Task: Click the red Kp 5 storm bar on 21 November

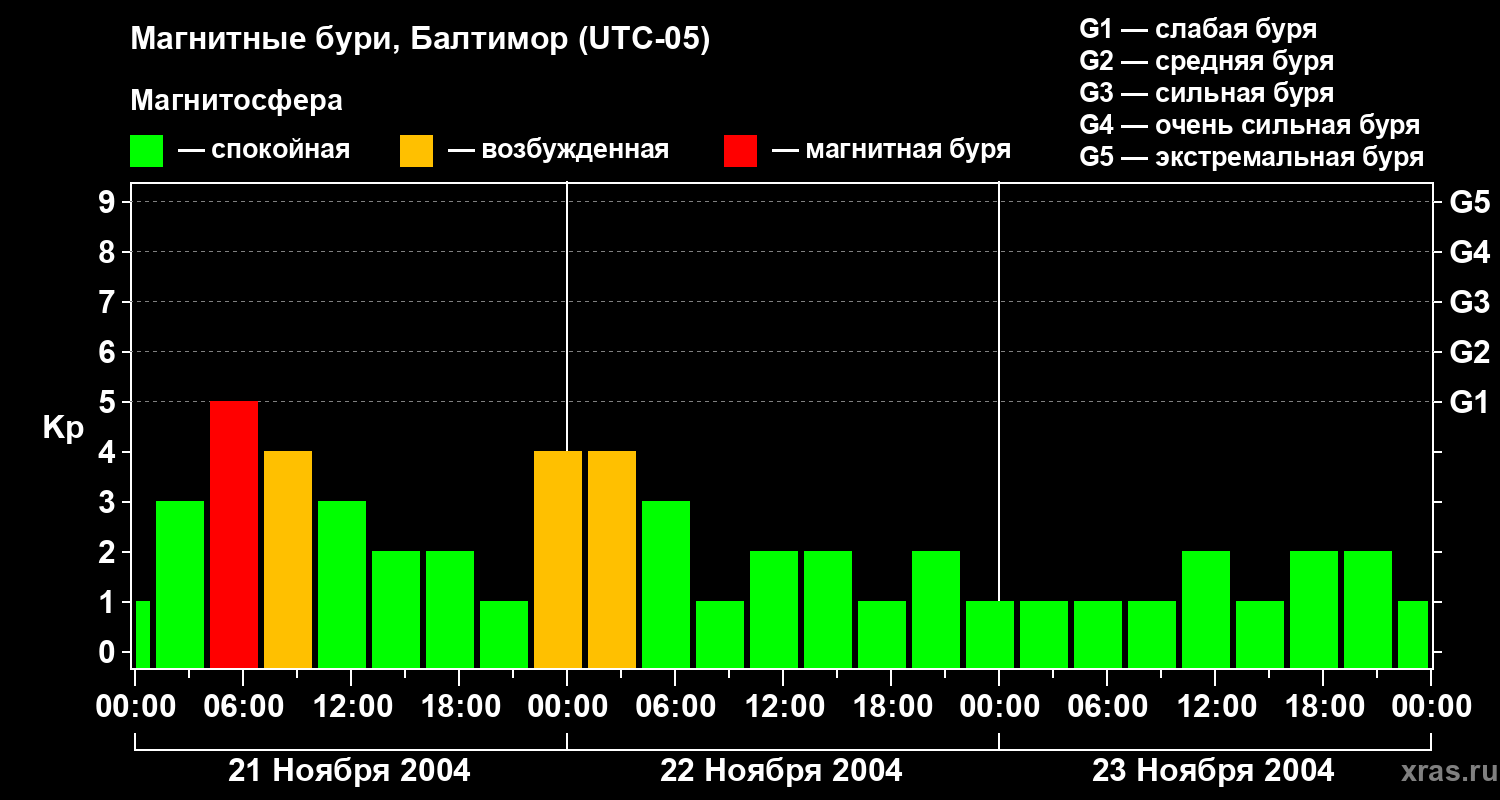Action: pos(234,534)
